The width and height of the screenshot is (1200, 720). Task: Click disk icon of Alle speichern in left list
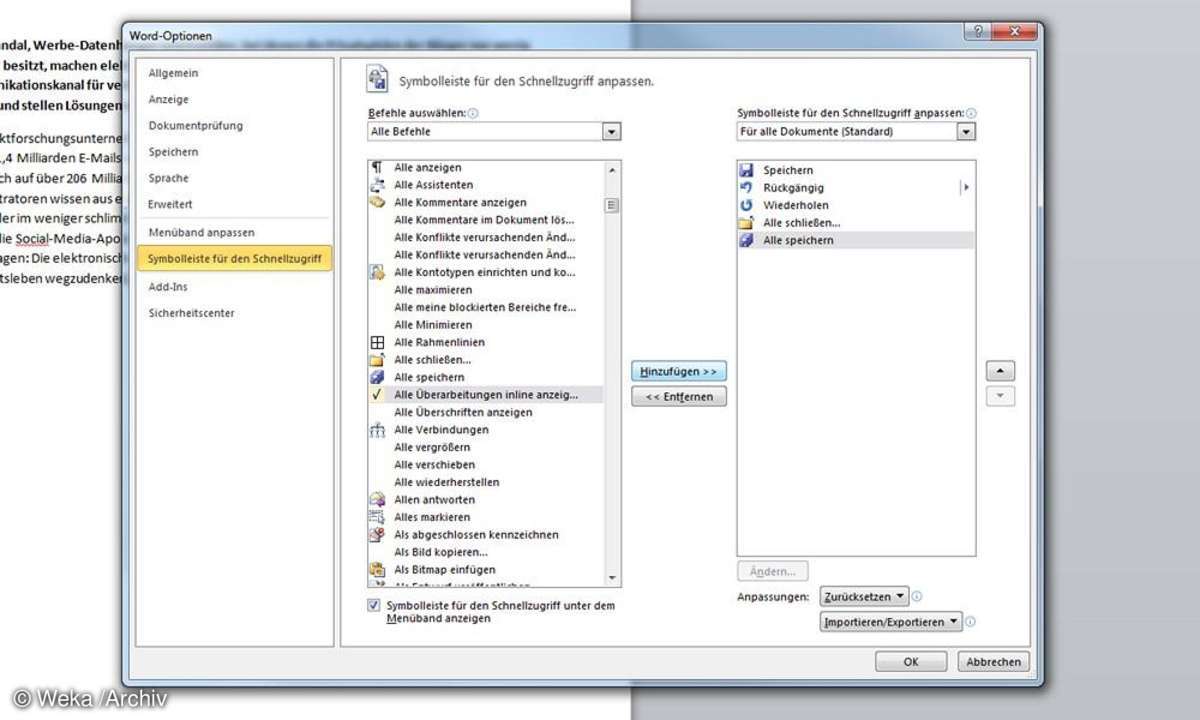(377, 377)
